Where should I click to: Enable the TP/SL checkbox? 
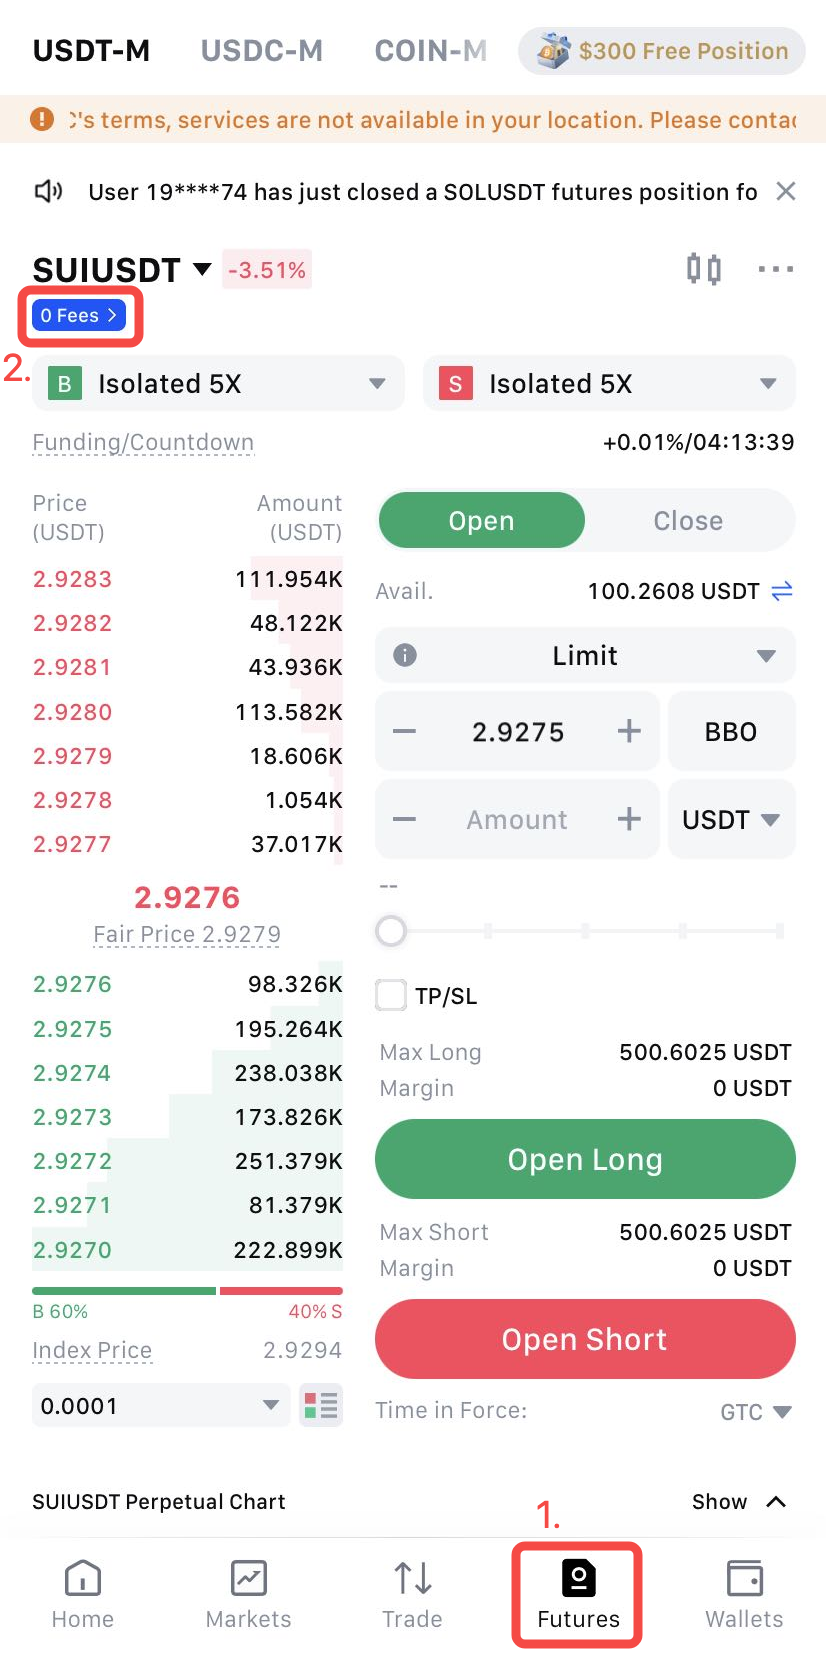pyautogui.click(x=391, y=995)
